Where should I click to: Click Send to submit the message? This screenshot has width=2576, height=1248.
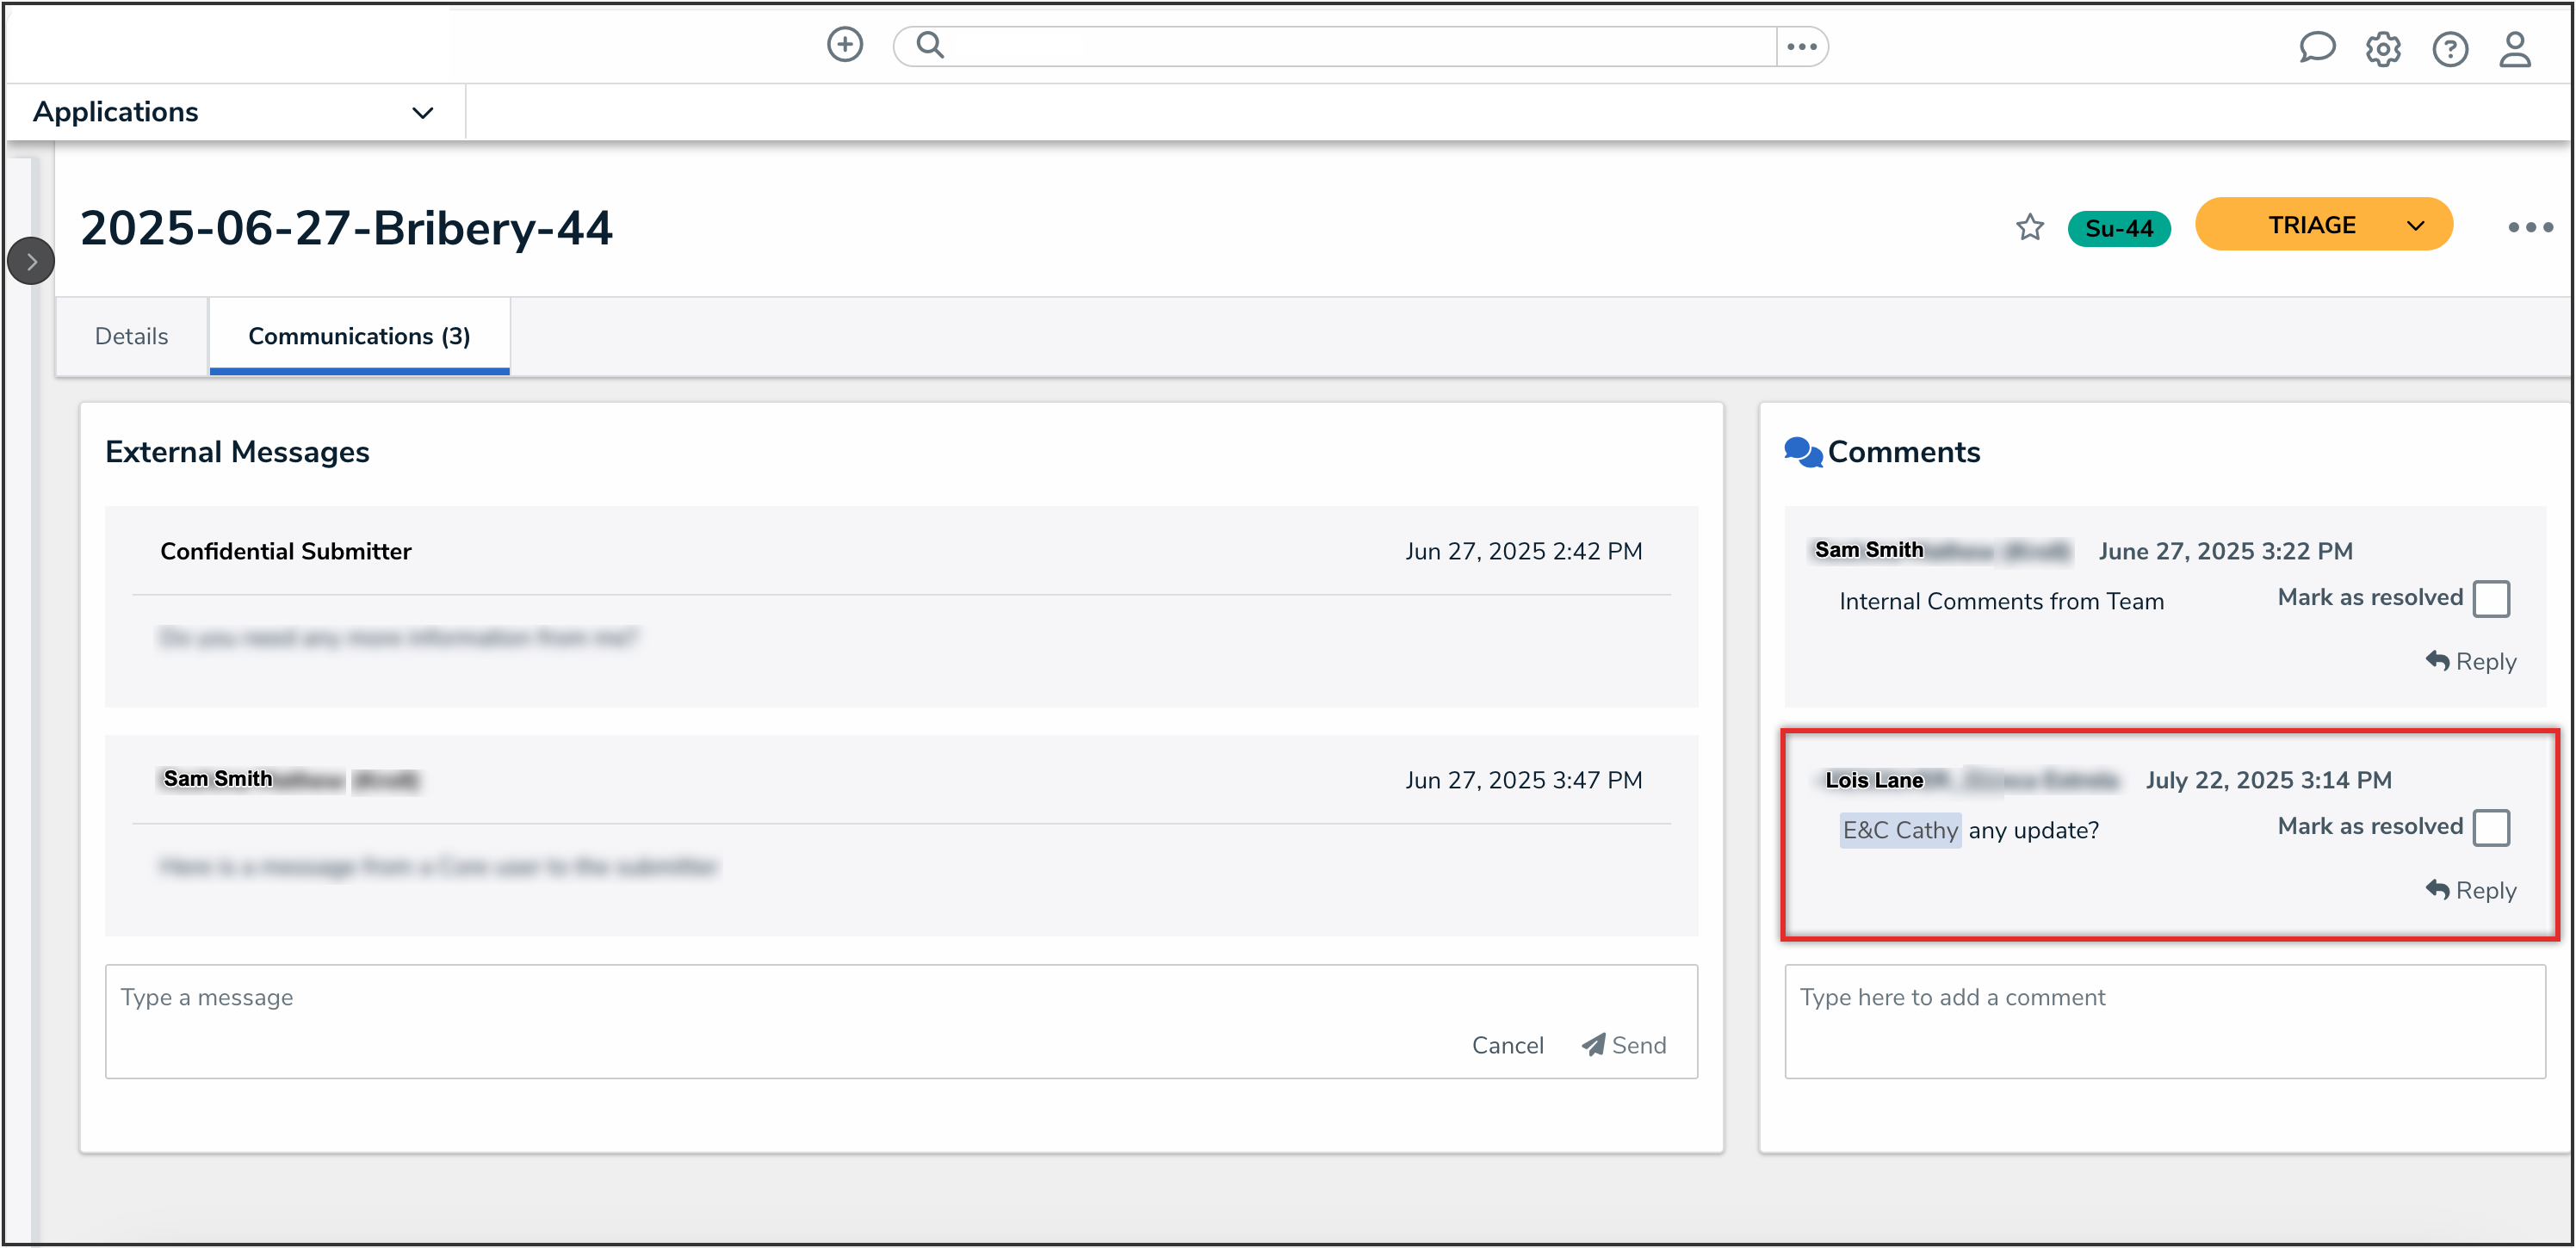[x=1624, y=1045]
